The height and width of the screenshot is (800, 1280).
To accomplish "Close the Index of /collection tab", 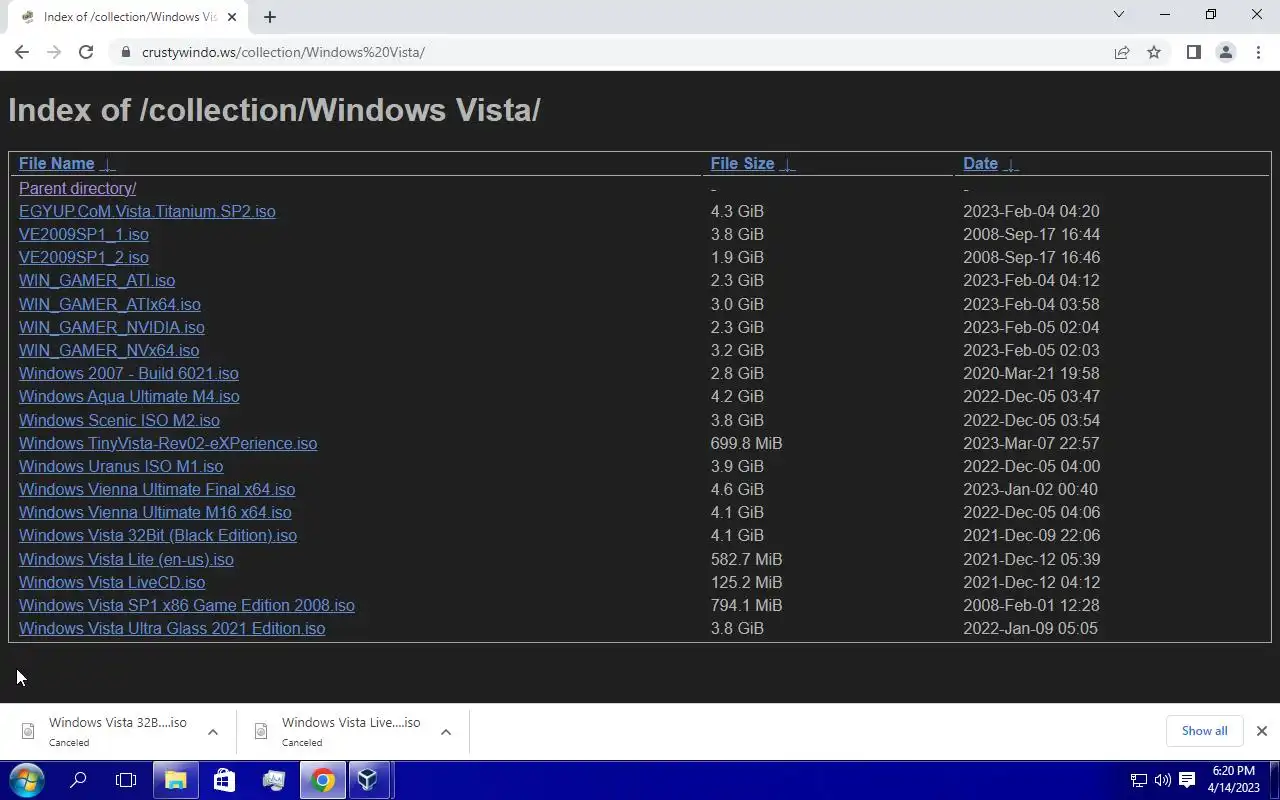I will point(232,17).
